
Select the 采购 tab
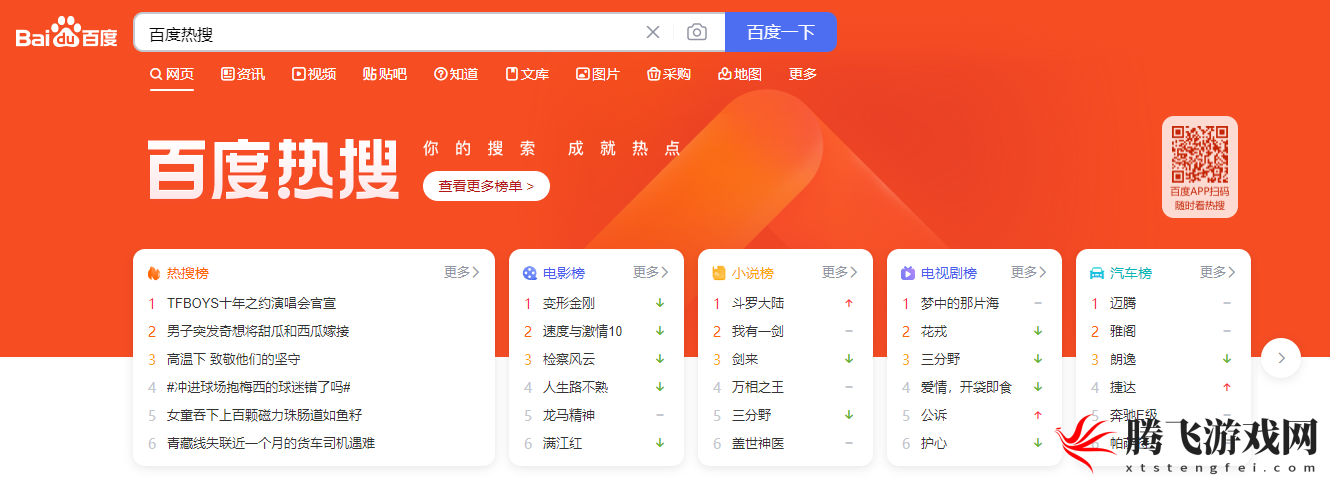(x=669, y=74)
